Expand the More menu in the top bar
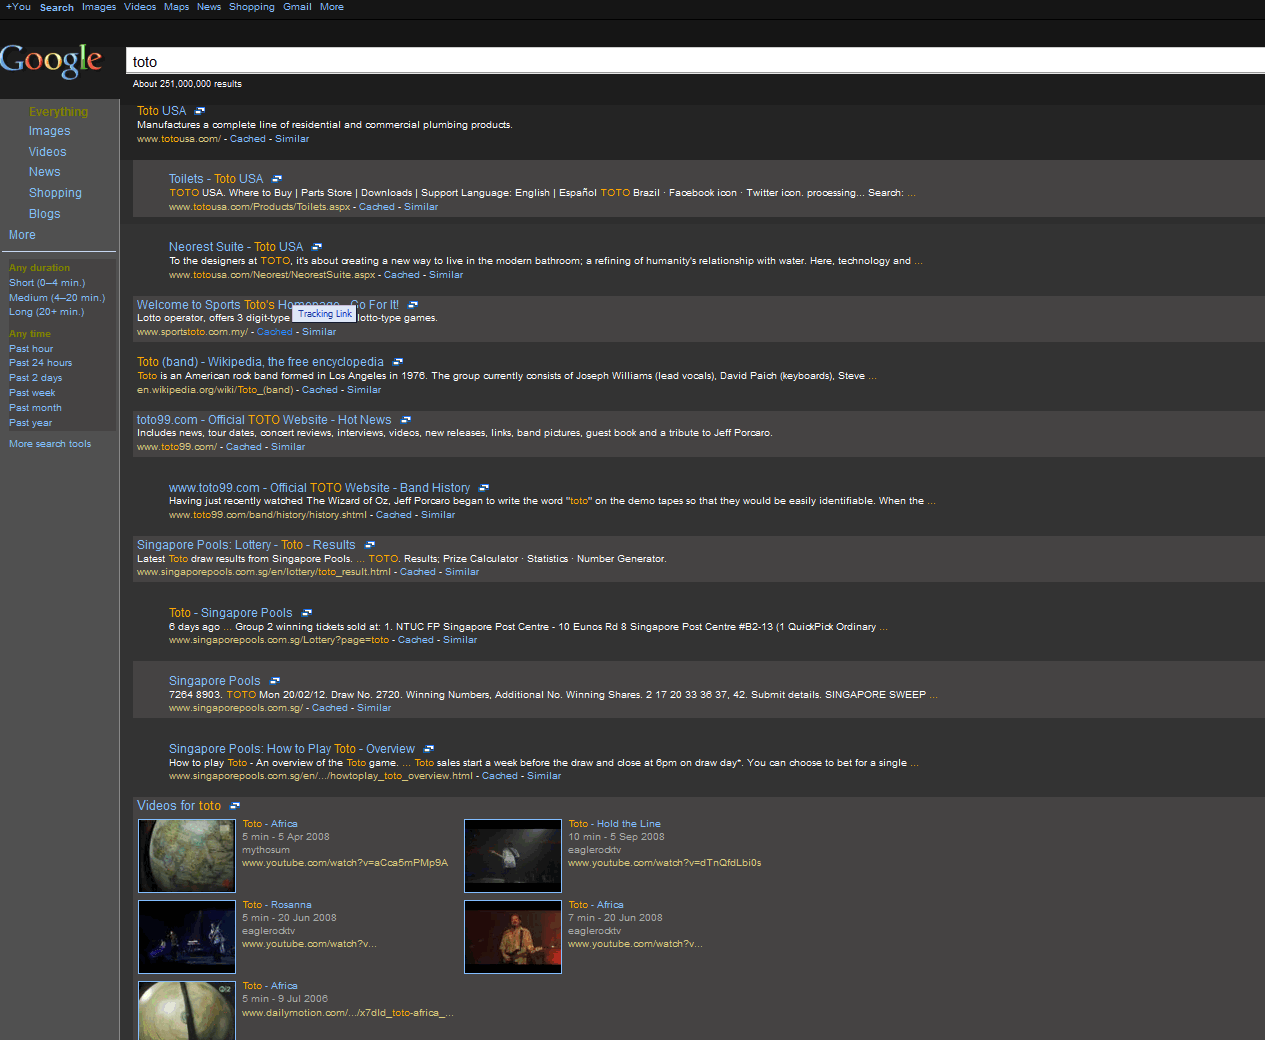The image size is (1265, 1040). 332,7
